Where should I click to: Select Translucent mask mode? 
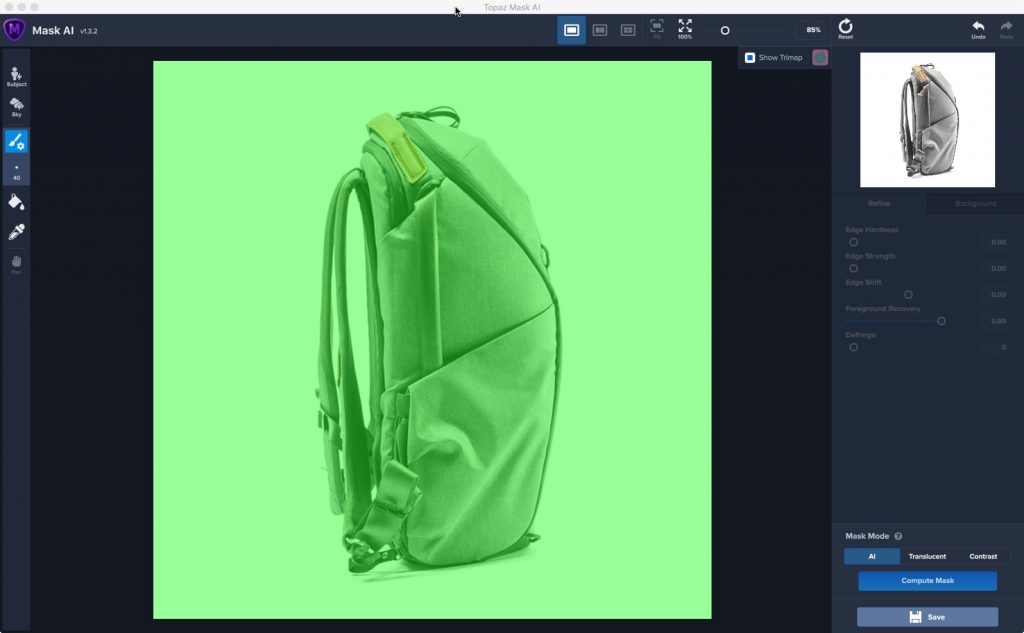(x=927, y=557)
